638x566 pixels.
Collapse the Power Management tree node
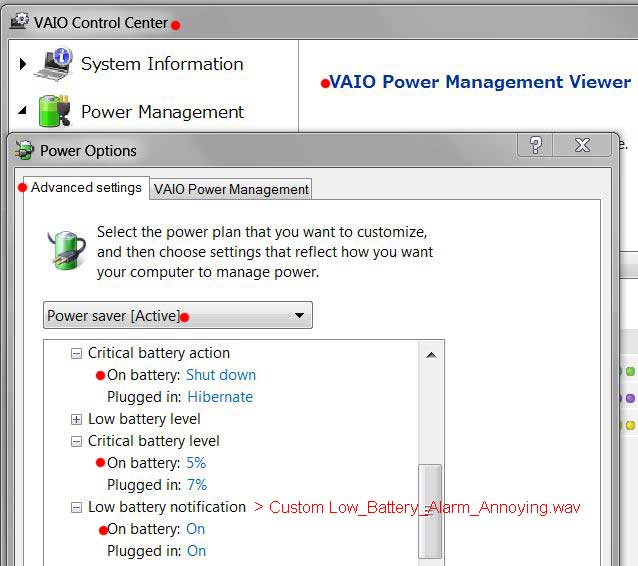(x=22, y=111)
